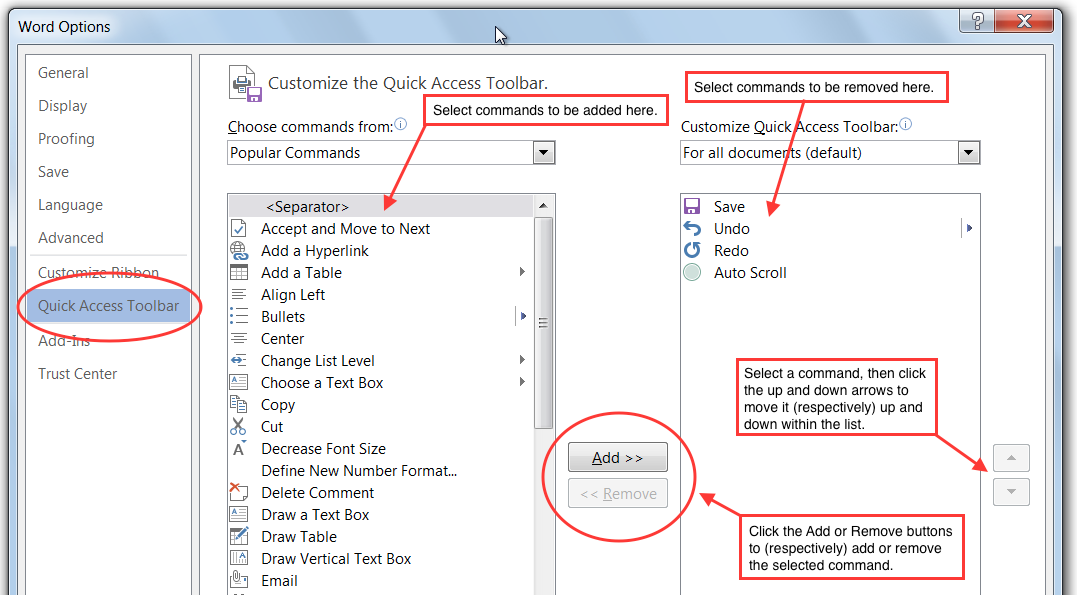Click the Choose a Text Box icon
The image size is (1077, 595).
(238, 382)
